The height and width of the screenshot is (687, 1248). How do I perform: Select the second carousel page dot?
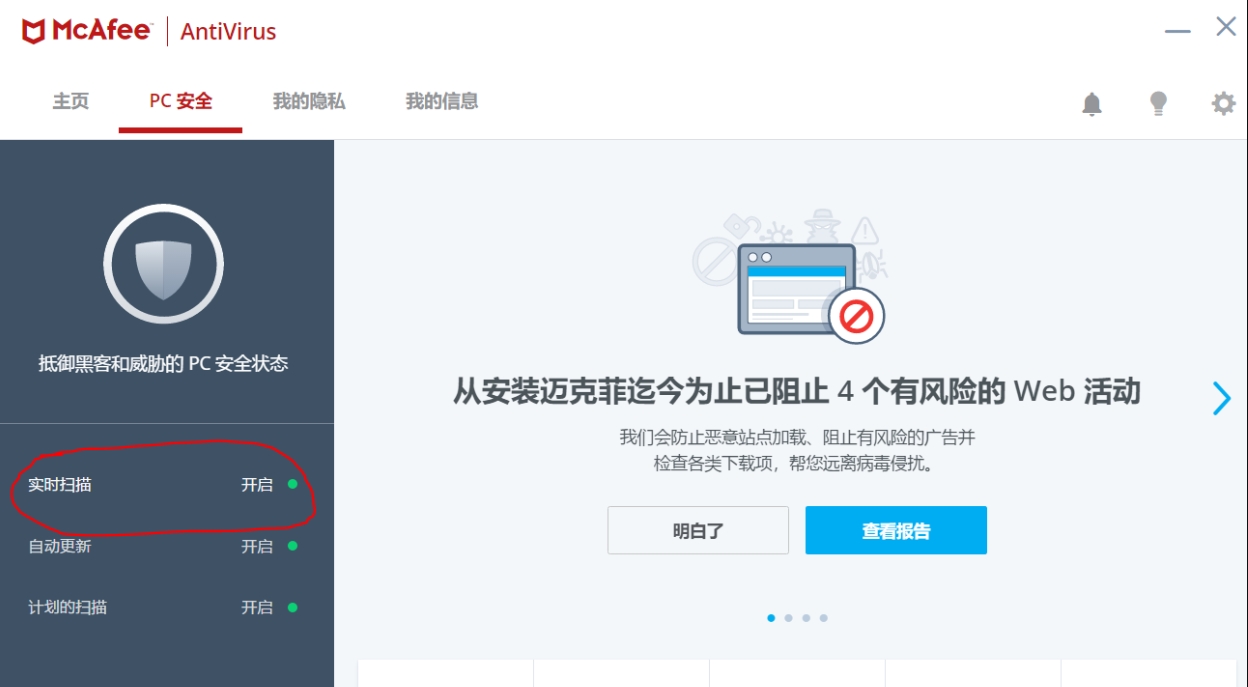click(x=788, y=618)
